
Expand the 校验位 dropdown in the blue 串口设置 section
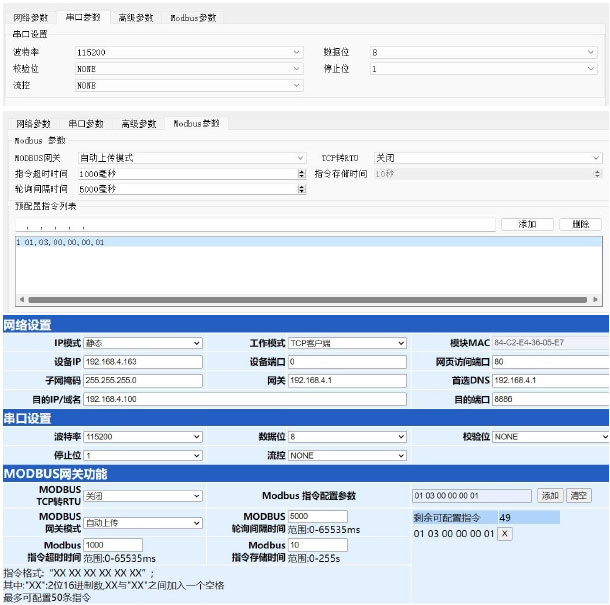[549, 437]
